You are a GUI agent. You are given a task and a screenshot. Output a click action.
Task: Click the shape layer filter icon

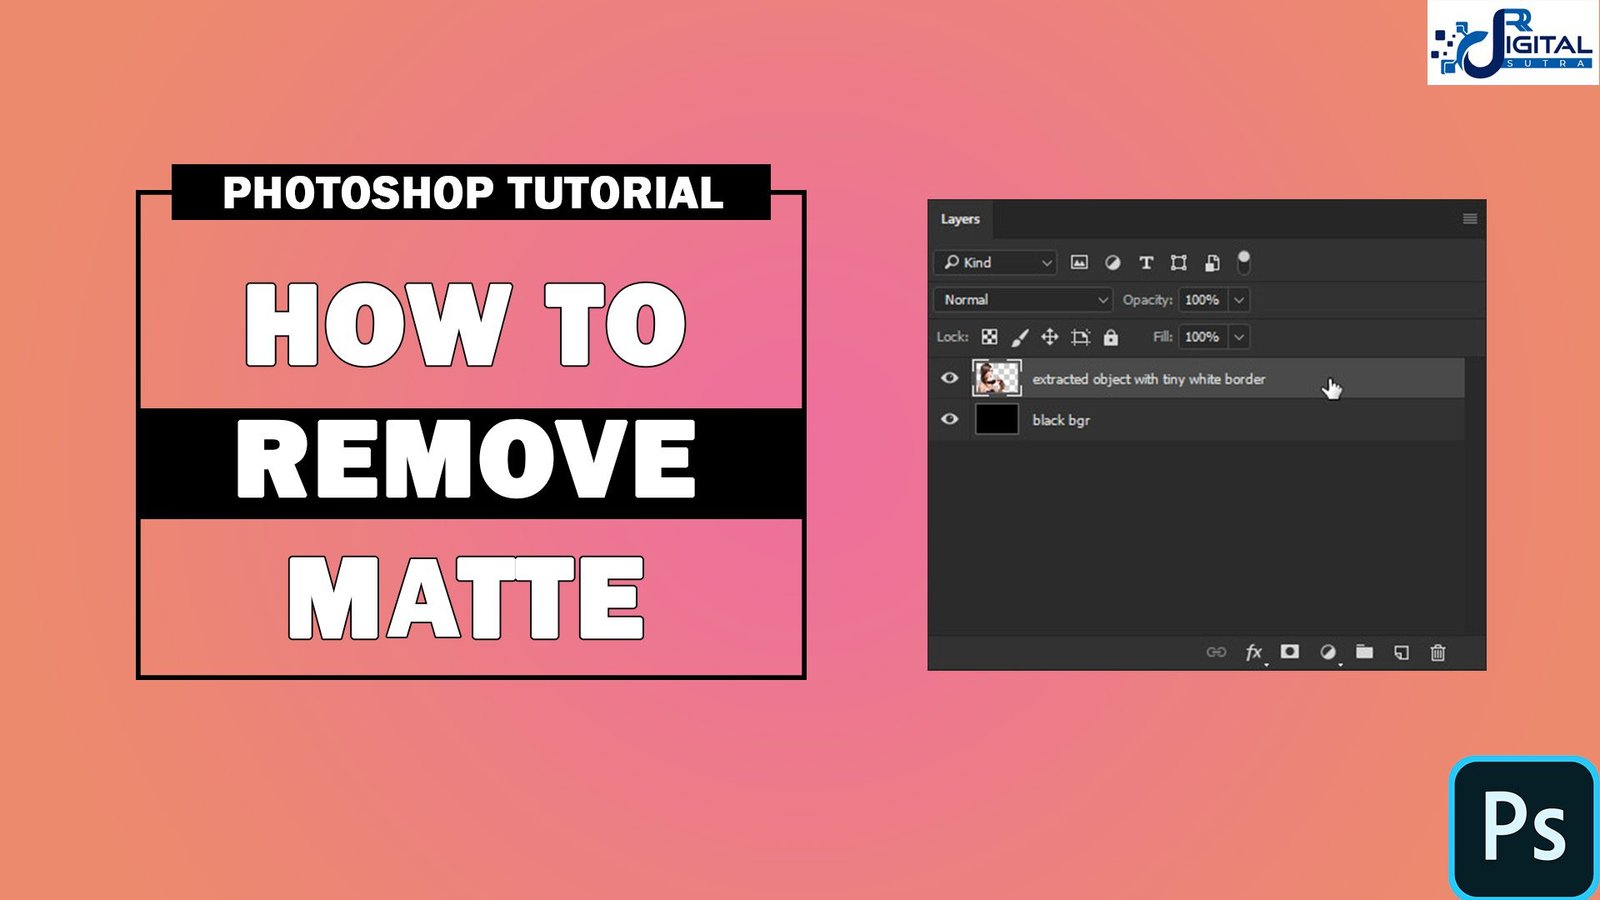click(1179, 262)
